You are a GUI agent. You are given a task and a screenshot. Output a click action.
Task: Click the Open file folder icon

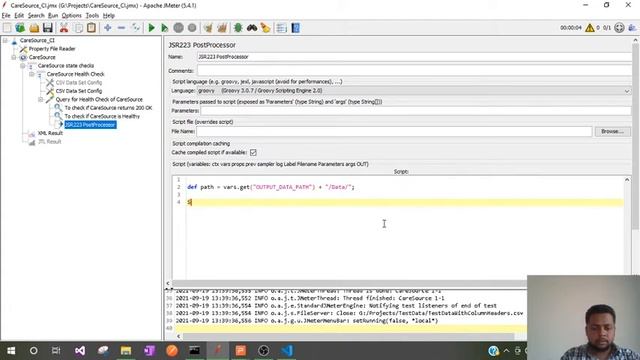point(34,28)
